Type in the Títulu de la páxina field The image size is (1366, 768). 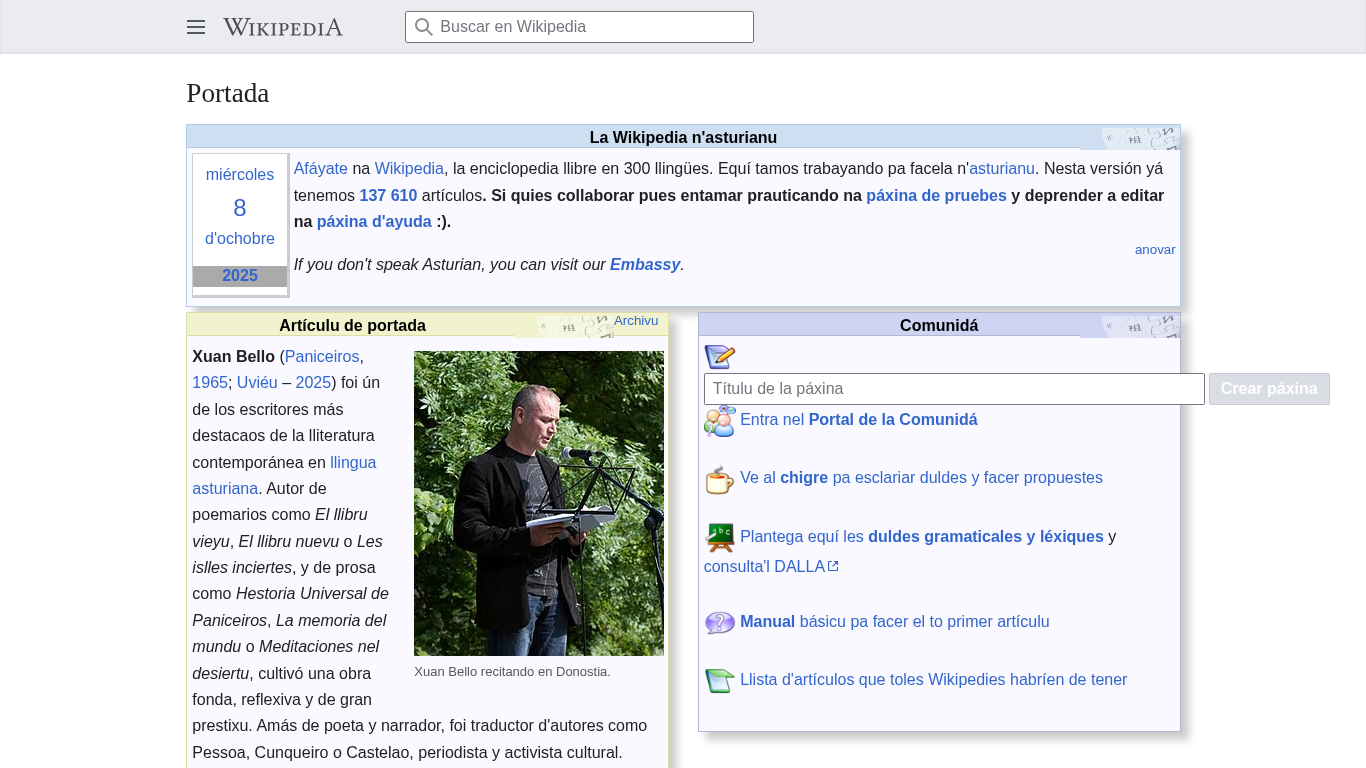tap(953, 389)
